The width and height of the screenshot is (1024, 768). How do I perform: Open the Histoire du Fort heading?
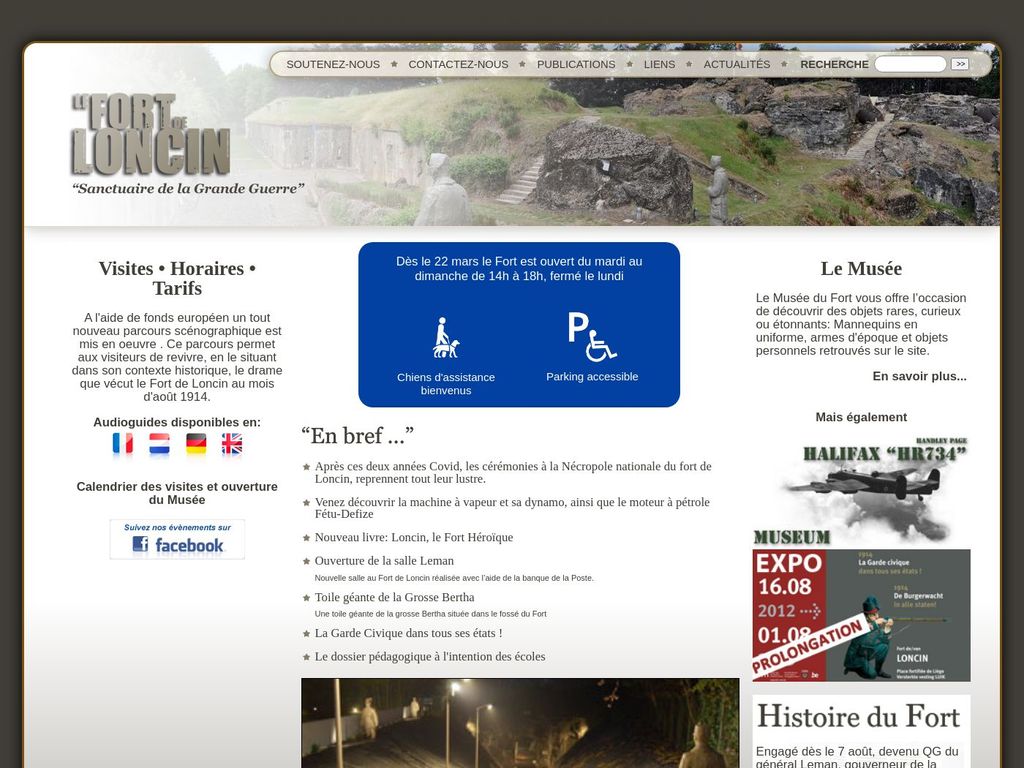[859, 716]
